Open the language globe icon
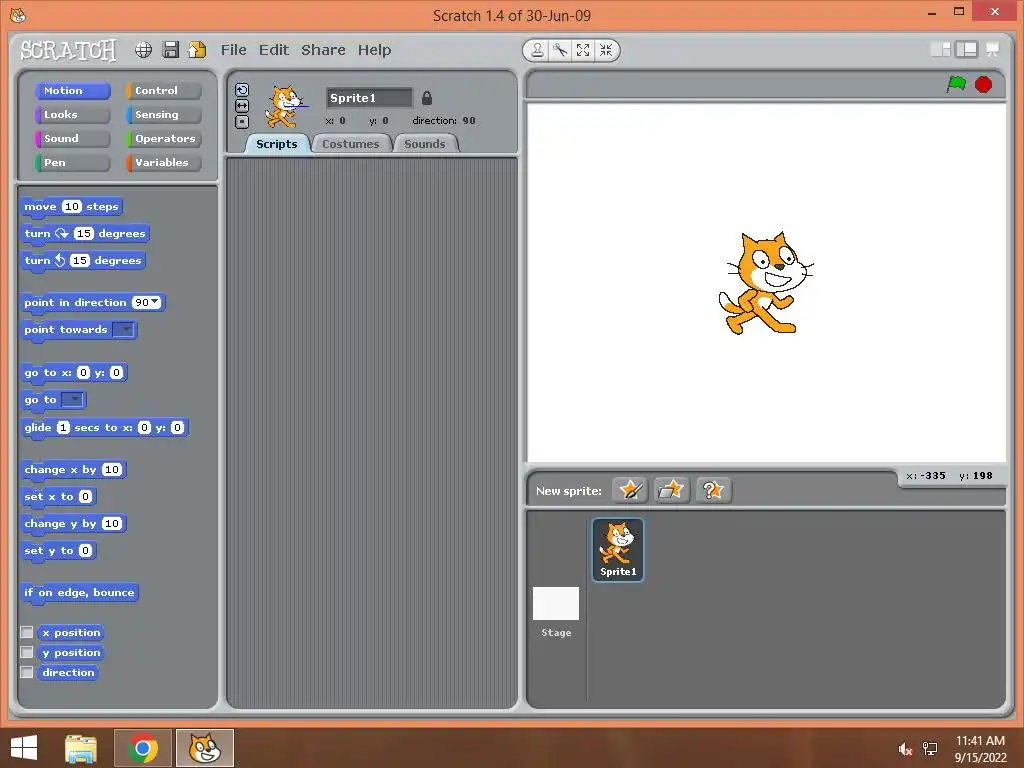1024x768 pixels. coord(144,50)
